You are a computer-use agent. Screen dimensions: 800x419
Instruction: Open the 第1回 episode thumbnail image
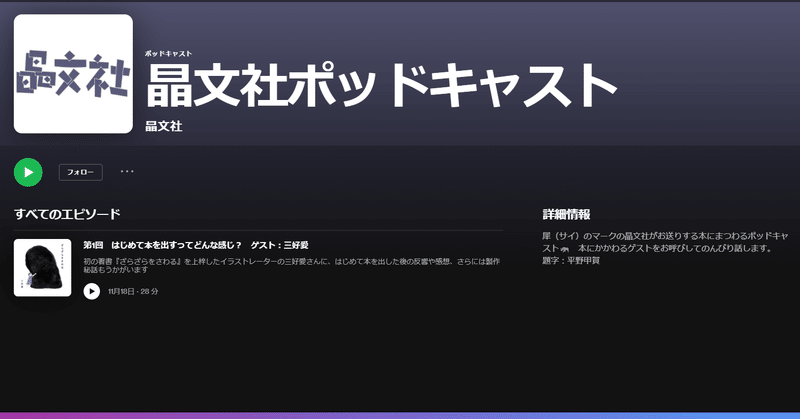42,267
